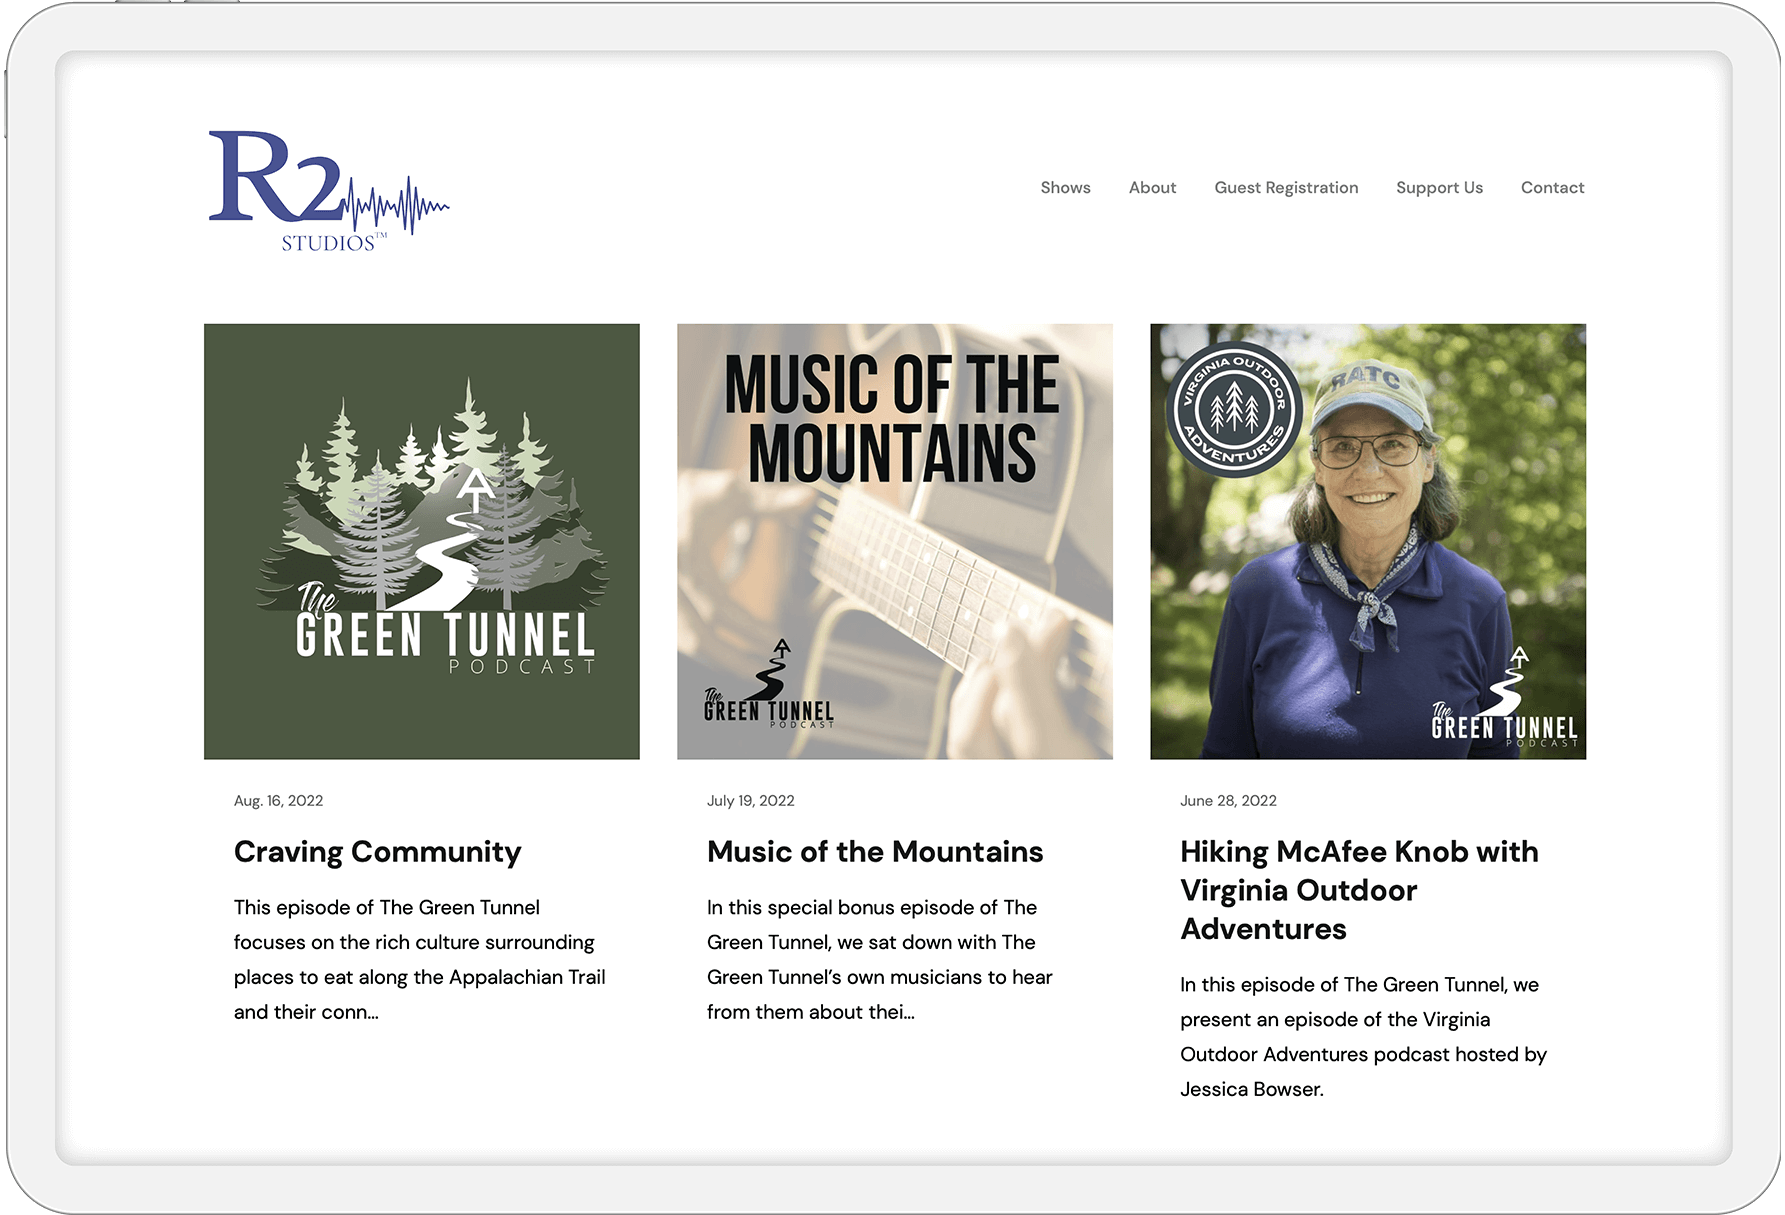Open the Shows menu item

[1065, 188]
